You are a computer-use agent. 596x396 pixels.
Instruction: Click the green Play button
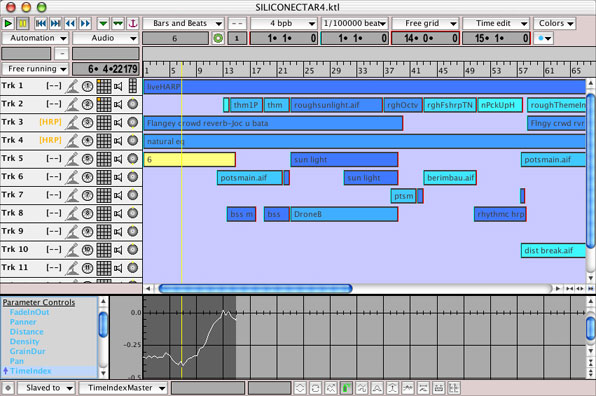pyautogui.click(x=8, y=23)
